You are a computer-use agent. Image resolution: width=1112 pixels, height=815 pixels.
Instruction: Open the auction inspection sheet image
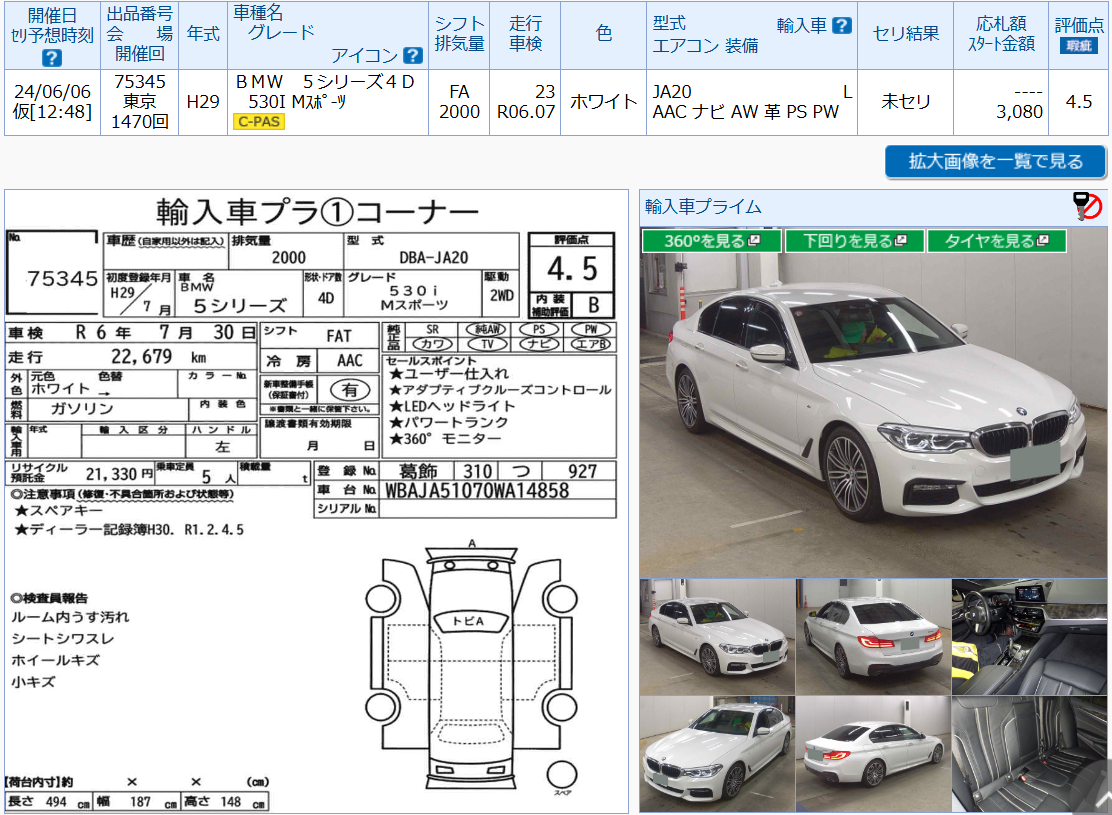[x=315, y=500]
